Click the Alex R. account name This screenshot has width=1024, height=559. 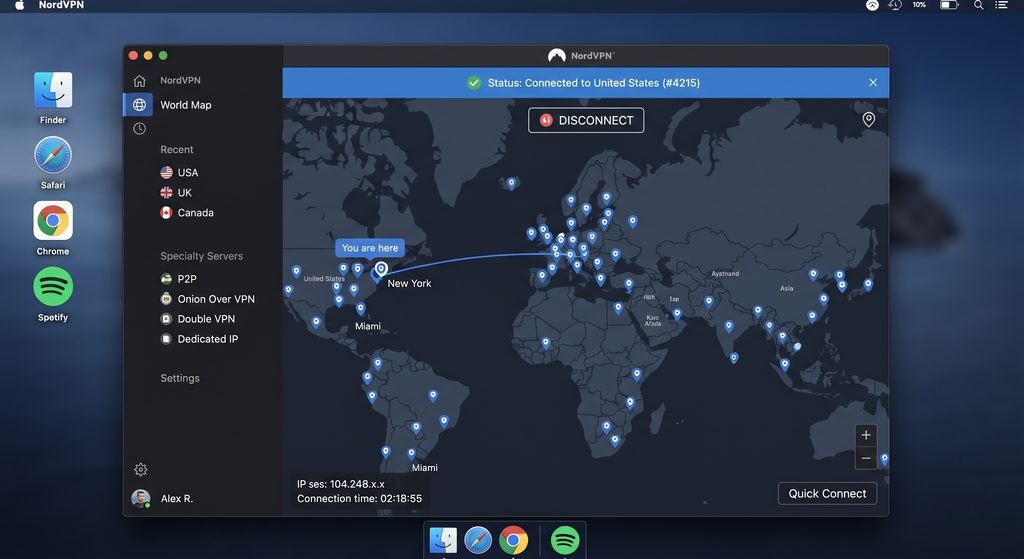tap(177, 498)
